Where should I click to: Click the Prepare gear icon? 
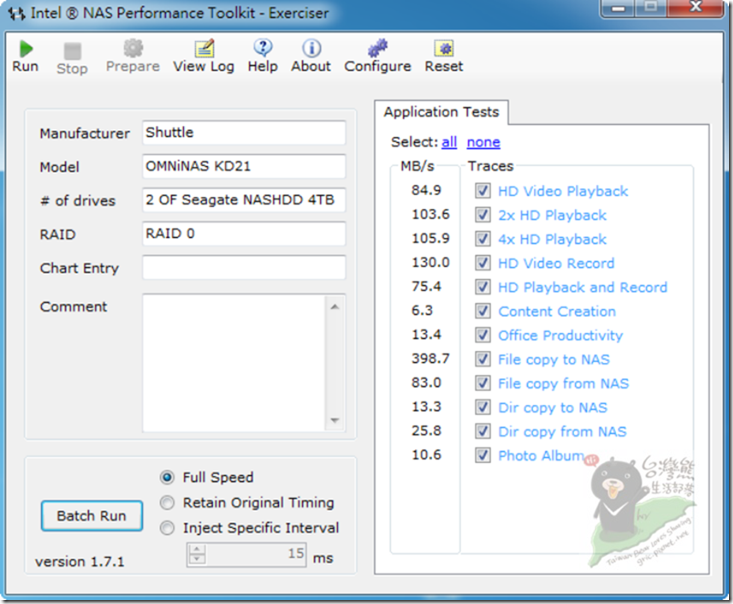pos(133,48)
